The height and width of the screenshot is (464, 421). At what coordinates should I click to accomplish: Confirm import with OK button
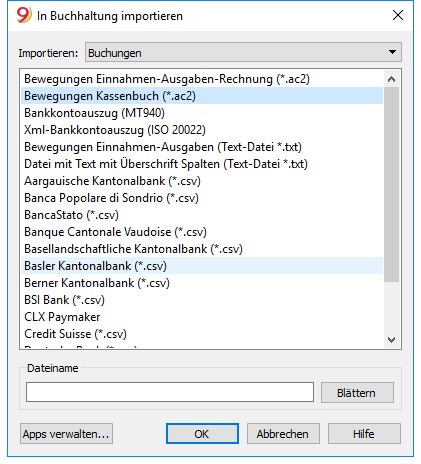[202, 434]
